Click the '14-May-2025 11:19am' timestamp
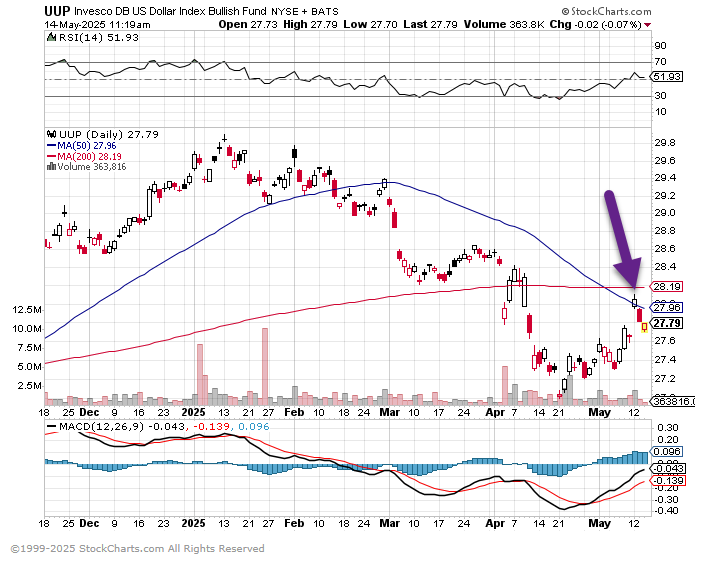This screenshot has height=580, width=713. click(x=97, y=25)
